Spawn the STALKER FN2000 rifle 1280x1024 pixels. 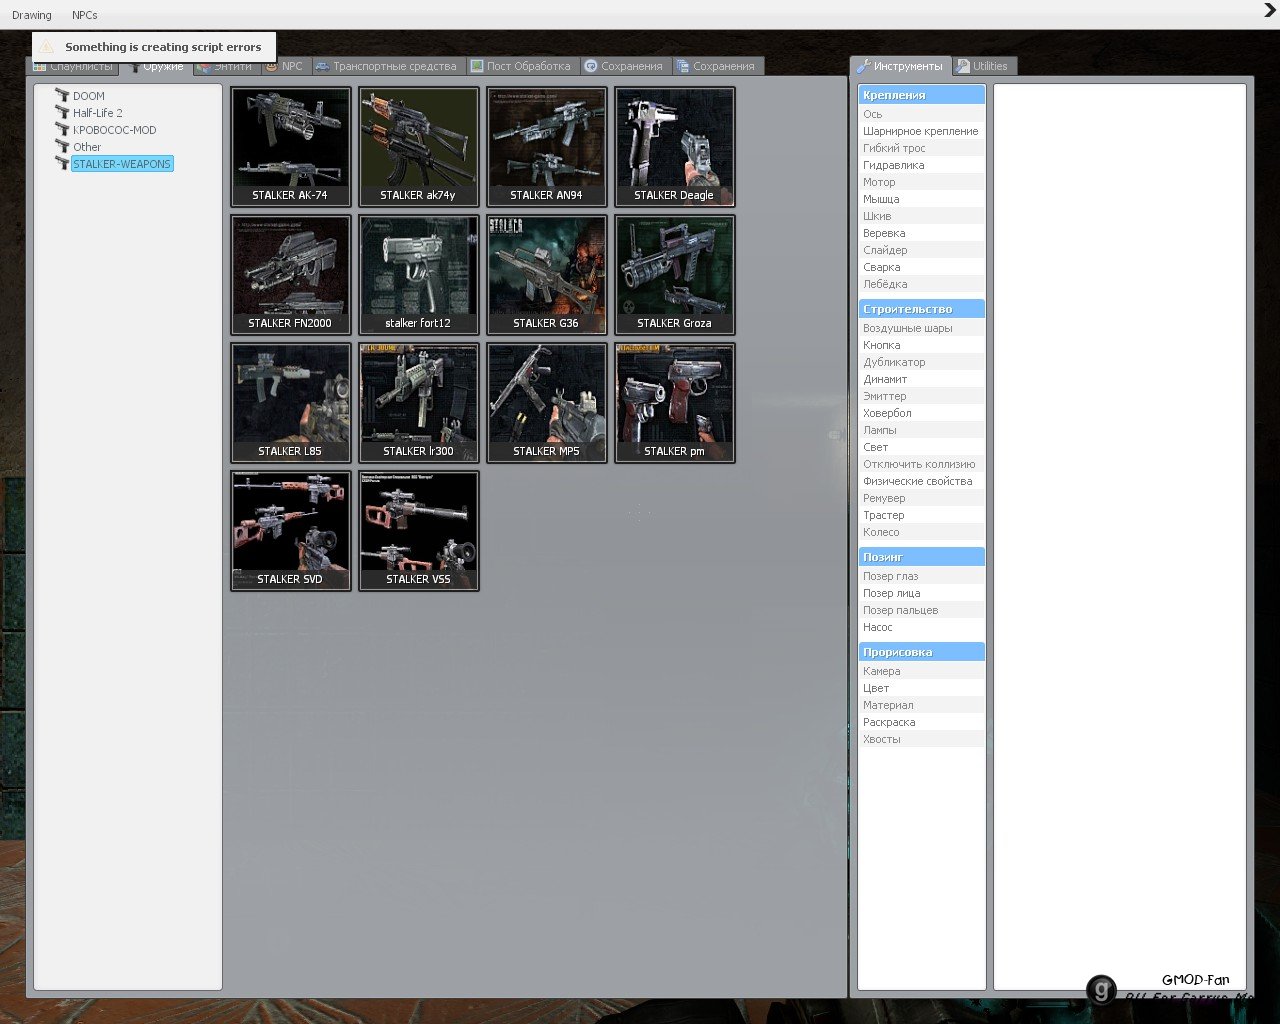291,275
